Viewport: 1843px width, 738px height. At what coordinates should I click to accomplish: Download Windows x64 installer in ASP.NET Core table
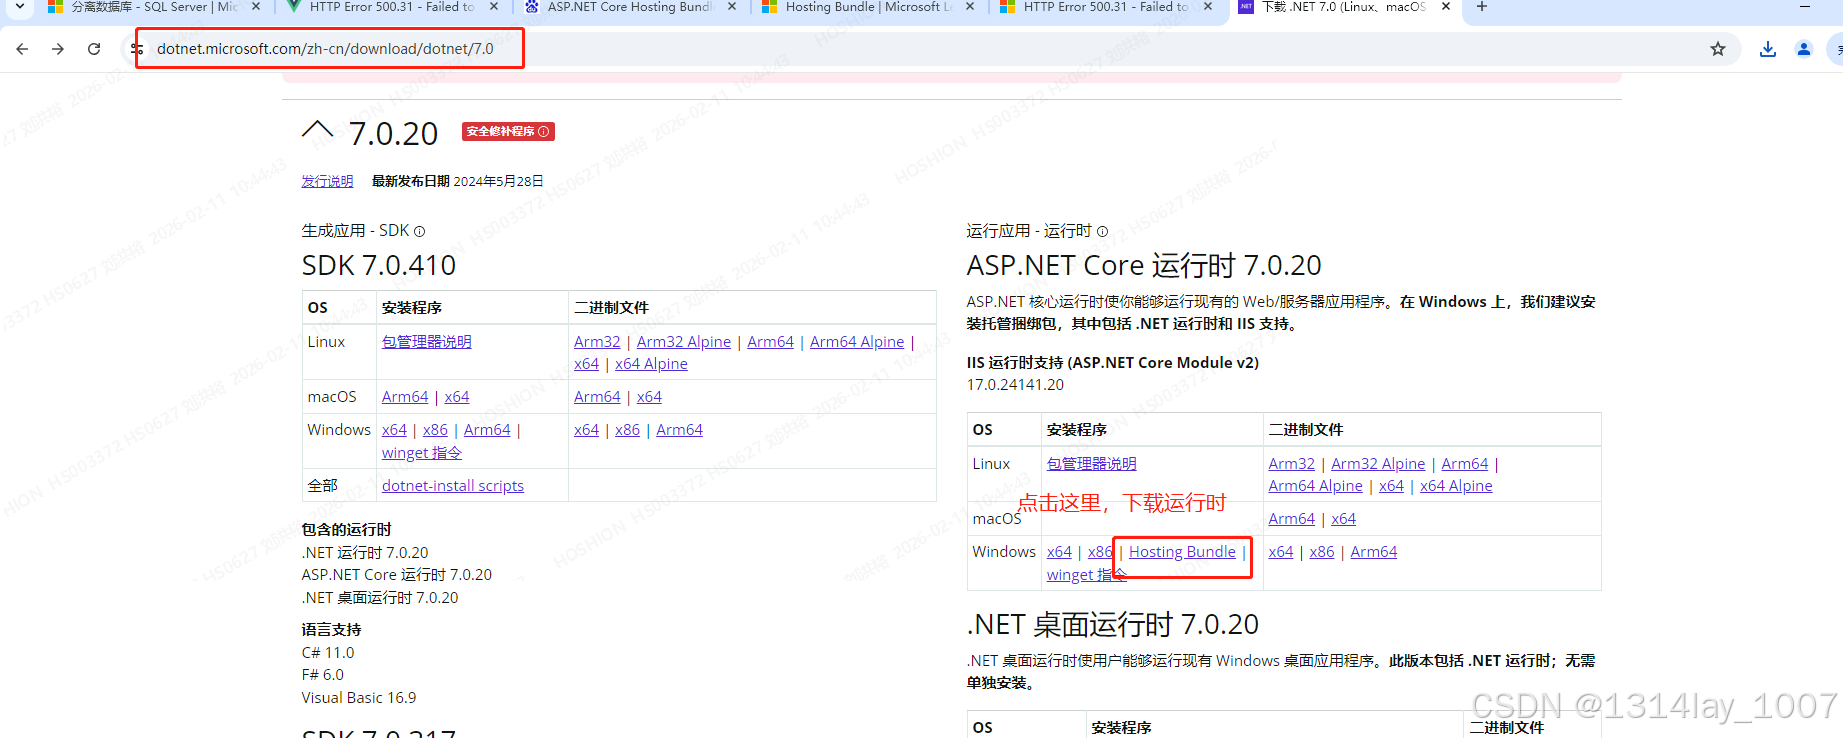(1059, 552)
